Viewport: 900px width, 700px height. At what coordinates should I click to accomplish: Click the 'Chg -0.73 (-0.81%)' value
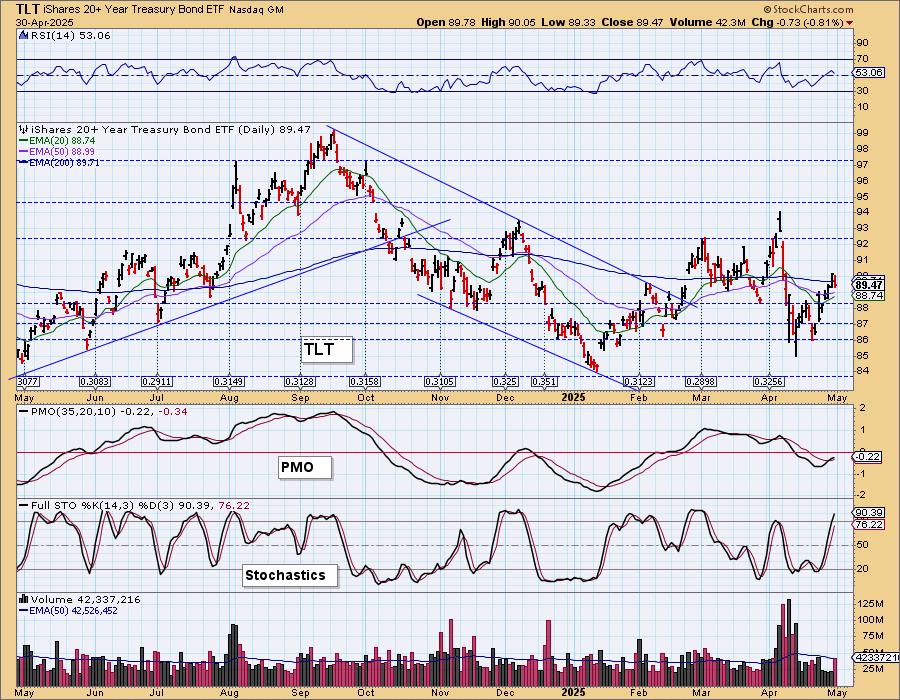tap(797, 22)
